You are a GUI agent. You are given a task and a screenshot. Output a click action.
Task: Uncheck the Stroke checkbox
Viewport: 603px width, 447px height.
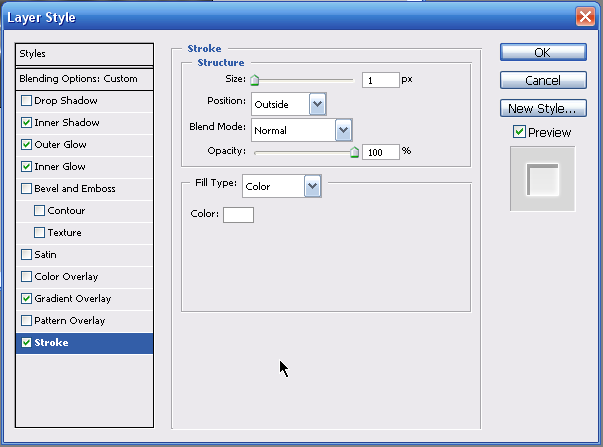pyautogui.click(x=26, y=342)
